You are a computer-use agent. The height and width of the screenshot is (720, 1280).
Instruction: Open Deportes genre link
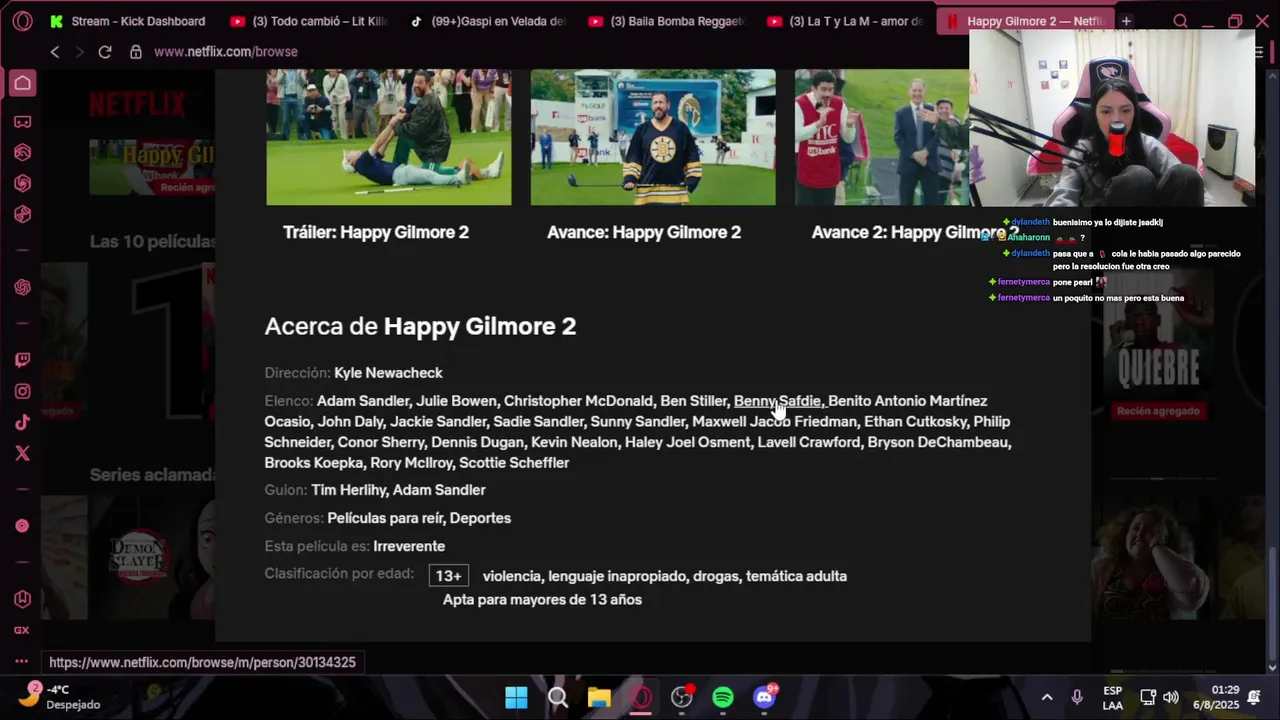coord(480,518)
